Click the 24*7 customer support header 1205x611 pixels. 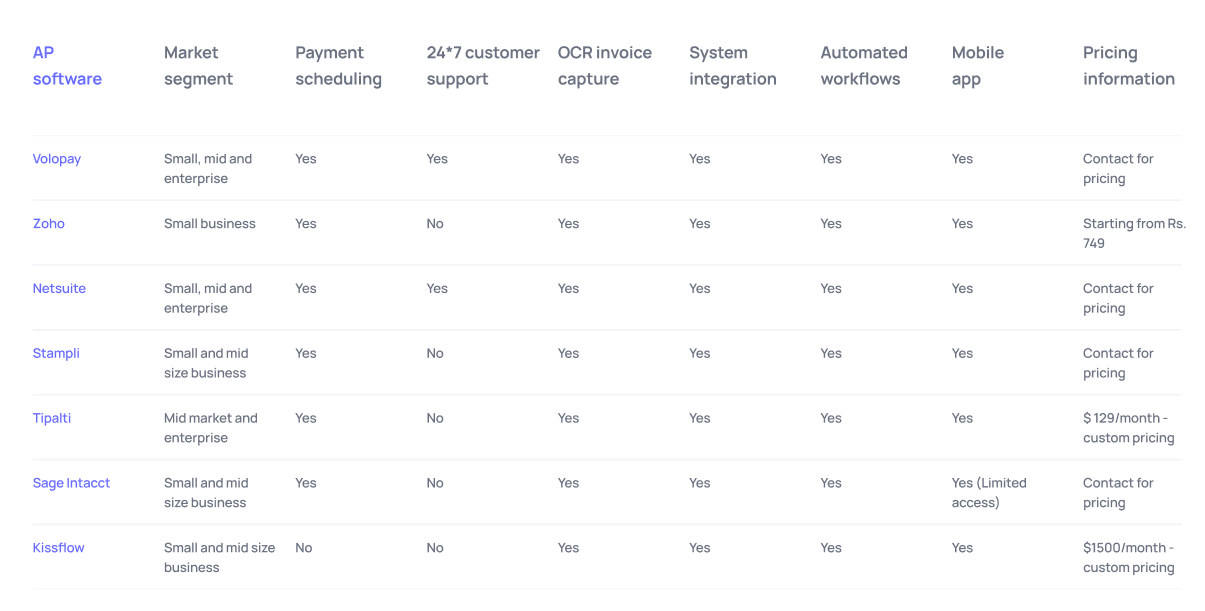point(483,66)
